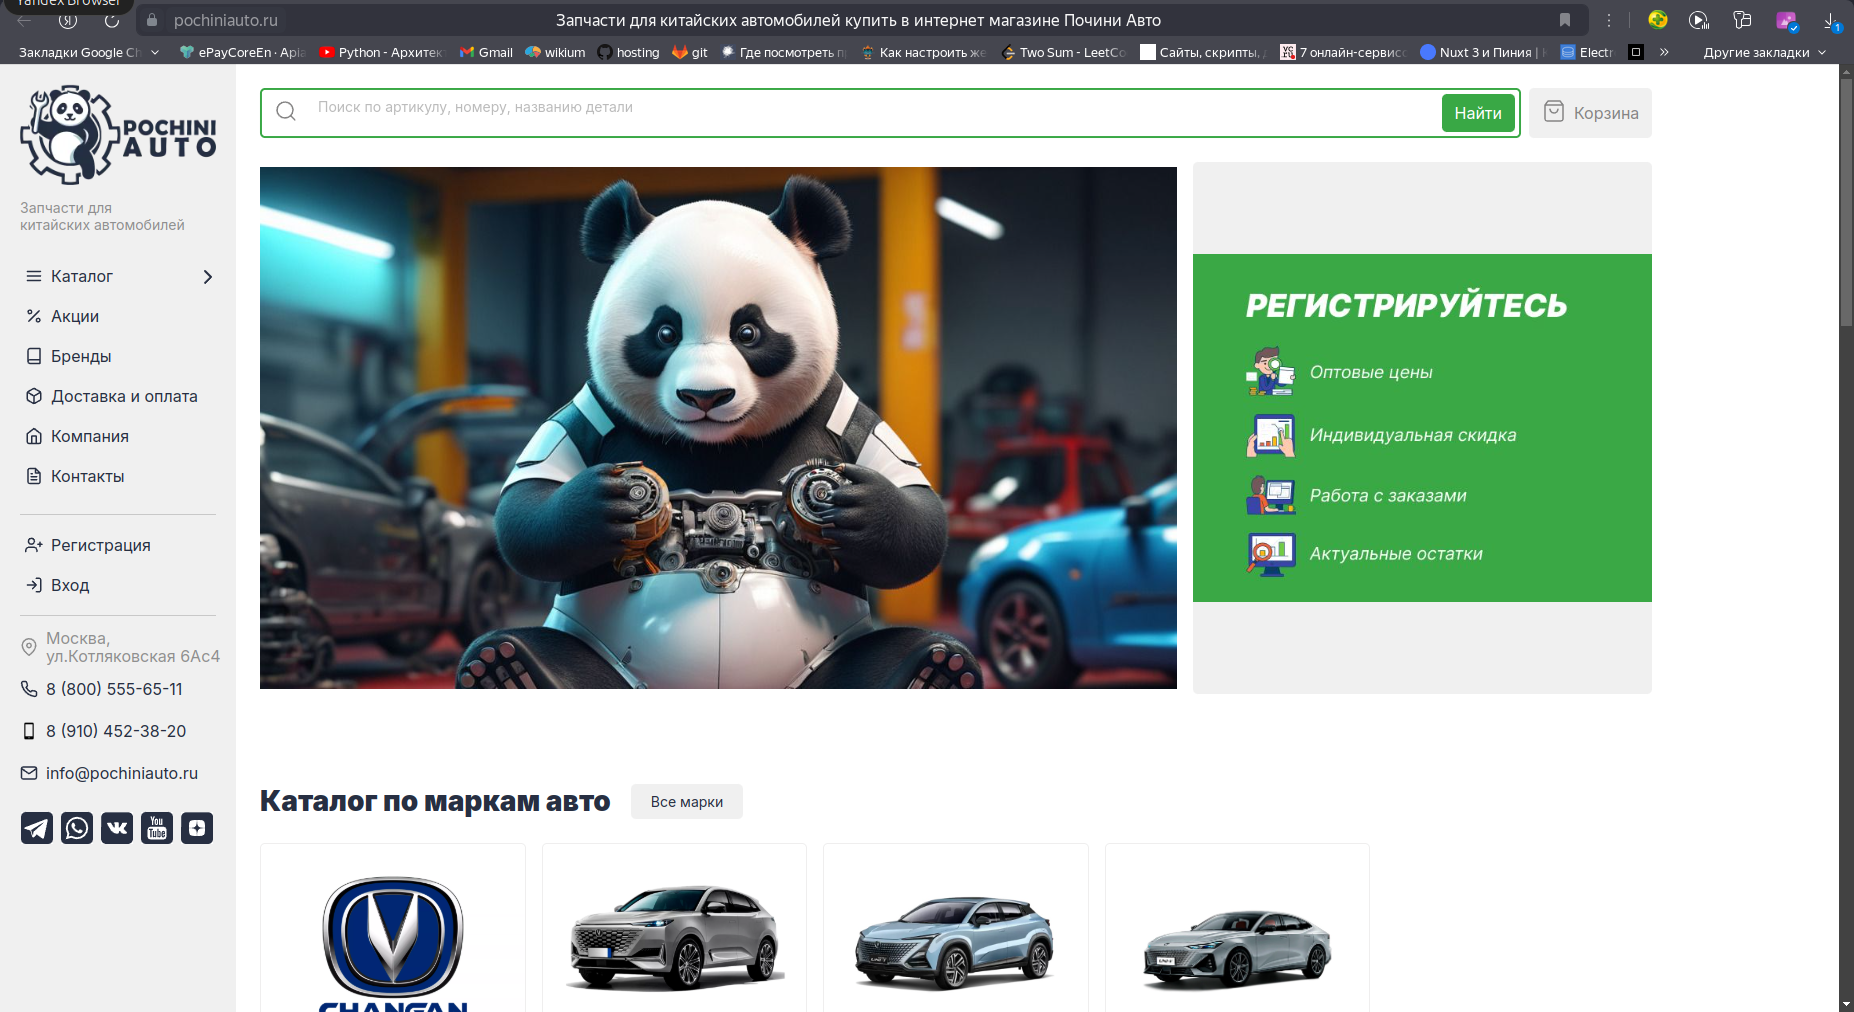Click the browser address bar pochiniauto.ru

(x=226, y=20)
